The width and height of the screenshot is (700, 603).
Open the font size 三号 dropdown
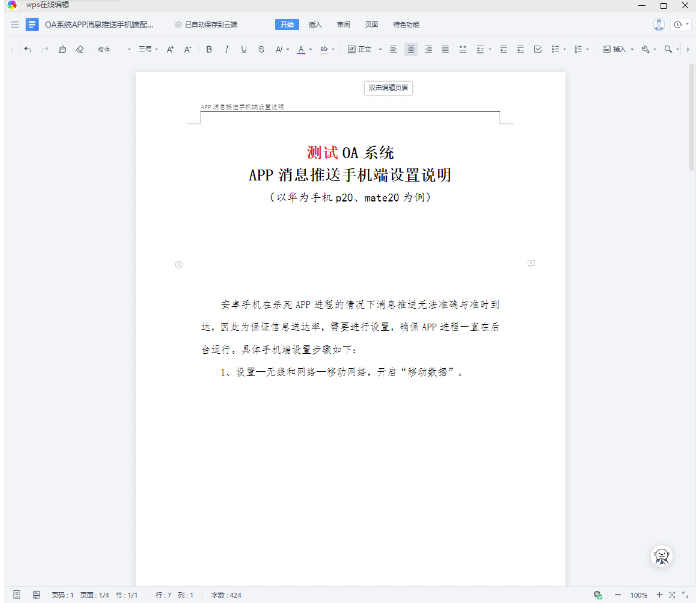[x=148, y=49]
